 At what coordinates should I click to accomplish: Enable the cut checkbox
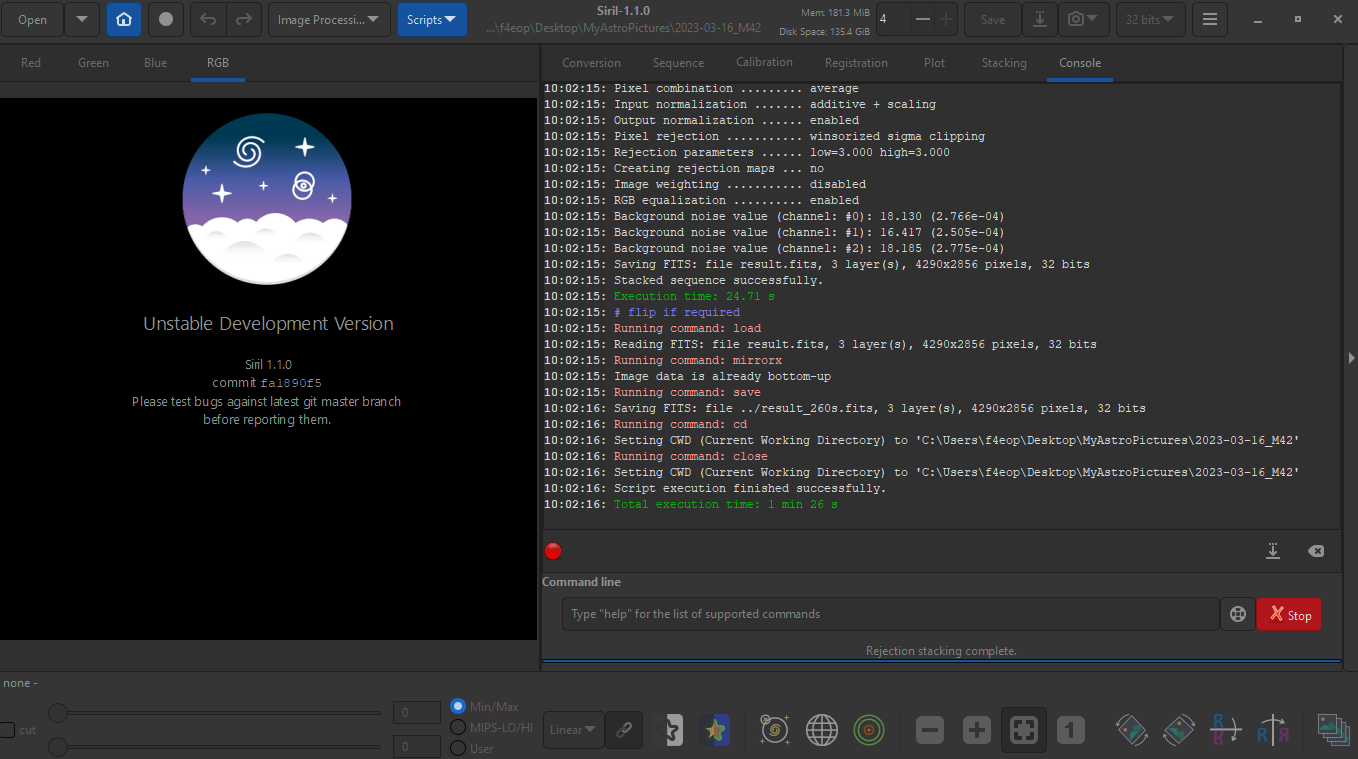pos(8,730)
